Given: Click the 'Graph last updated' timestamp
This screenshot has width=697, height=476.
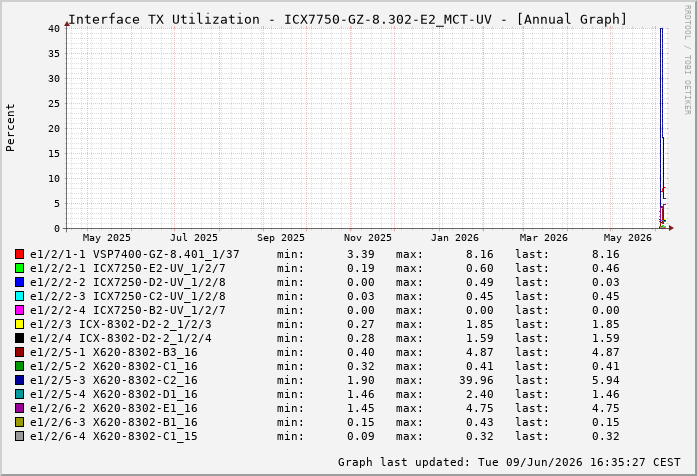Looking at the screenshot, I should (x=509, y=462).
